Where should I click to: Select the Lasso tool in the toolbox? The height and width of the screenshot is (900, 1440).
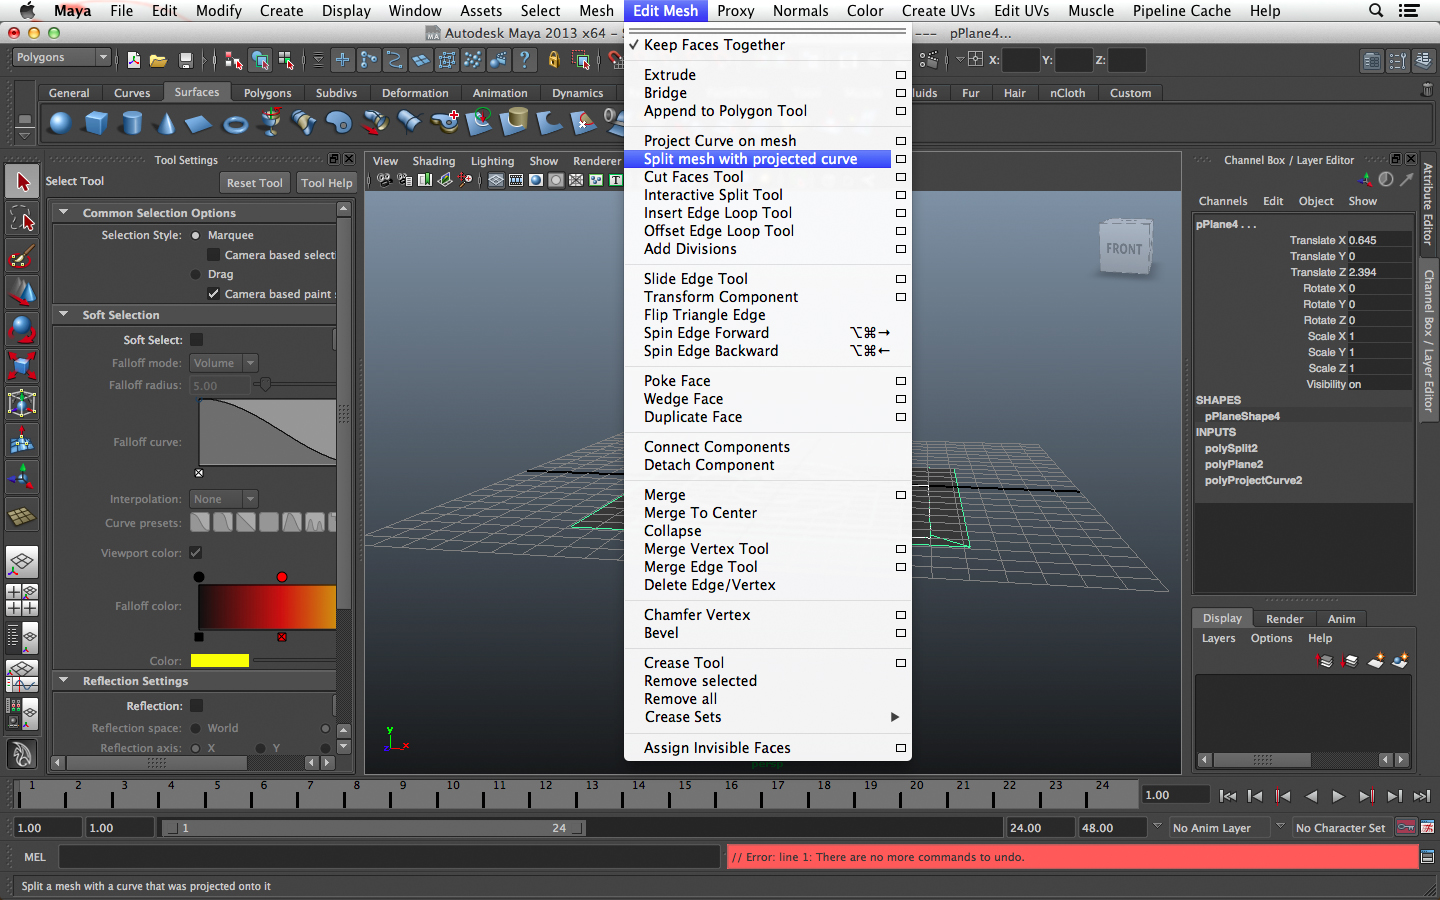point(22,219)
